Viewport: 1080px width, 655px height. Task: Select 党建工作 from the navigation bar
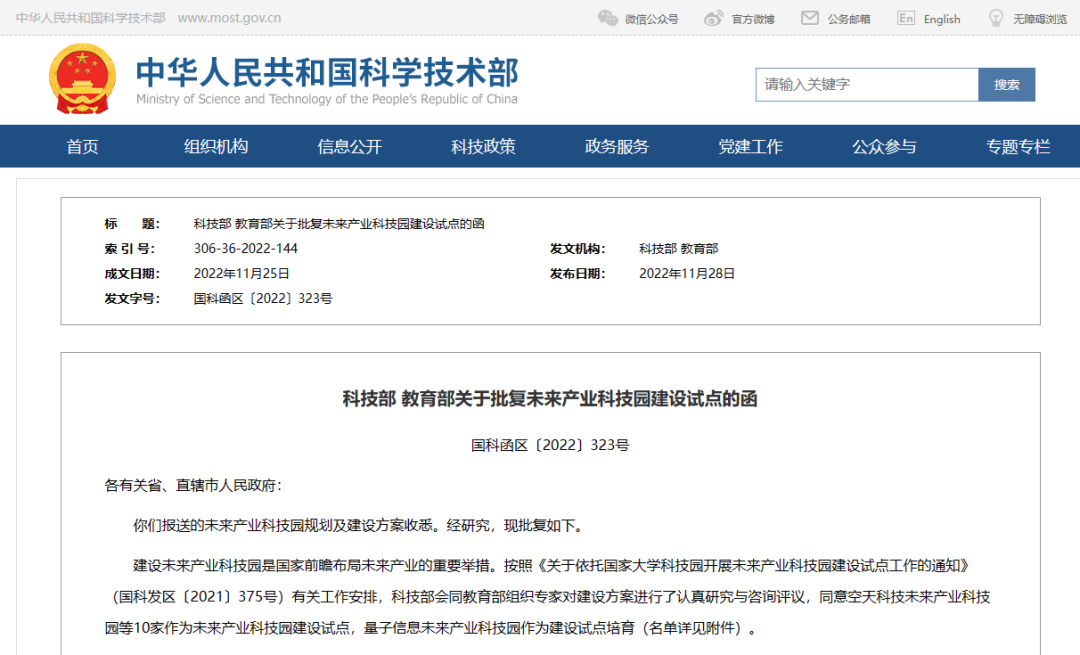[x=750, y=146]
